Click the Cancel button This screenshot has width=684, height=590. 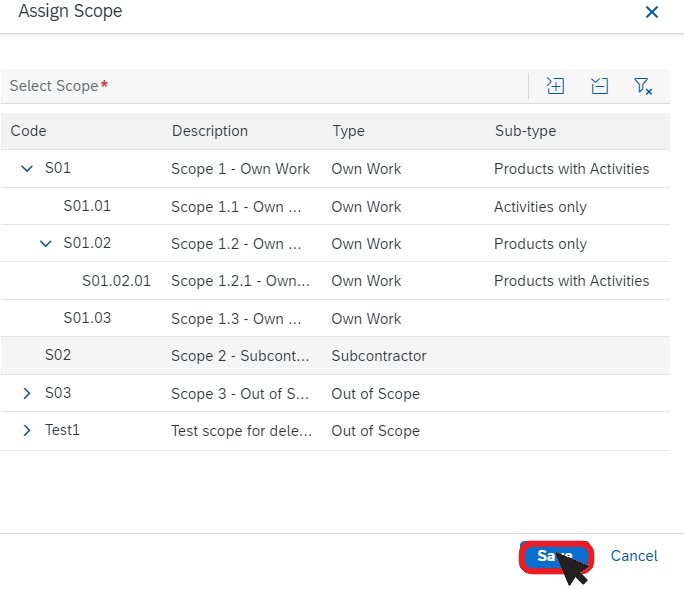[x=634, y=556]
